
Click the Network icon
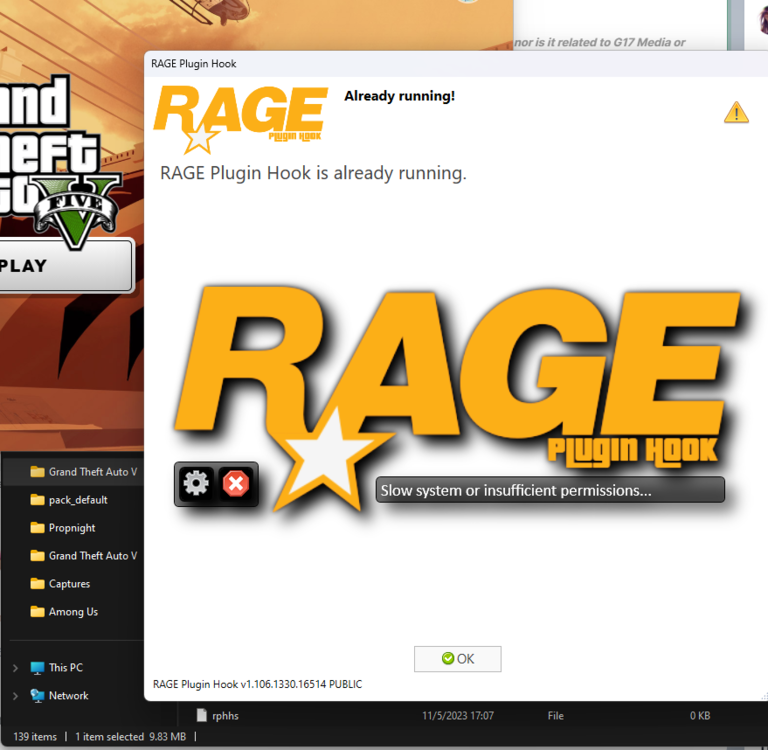[37, 696]
